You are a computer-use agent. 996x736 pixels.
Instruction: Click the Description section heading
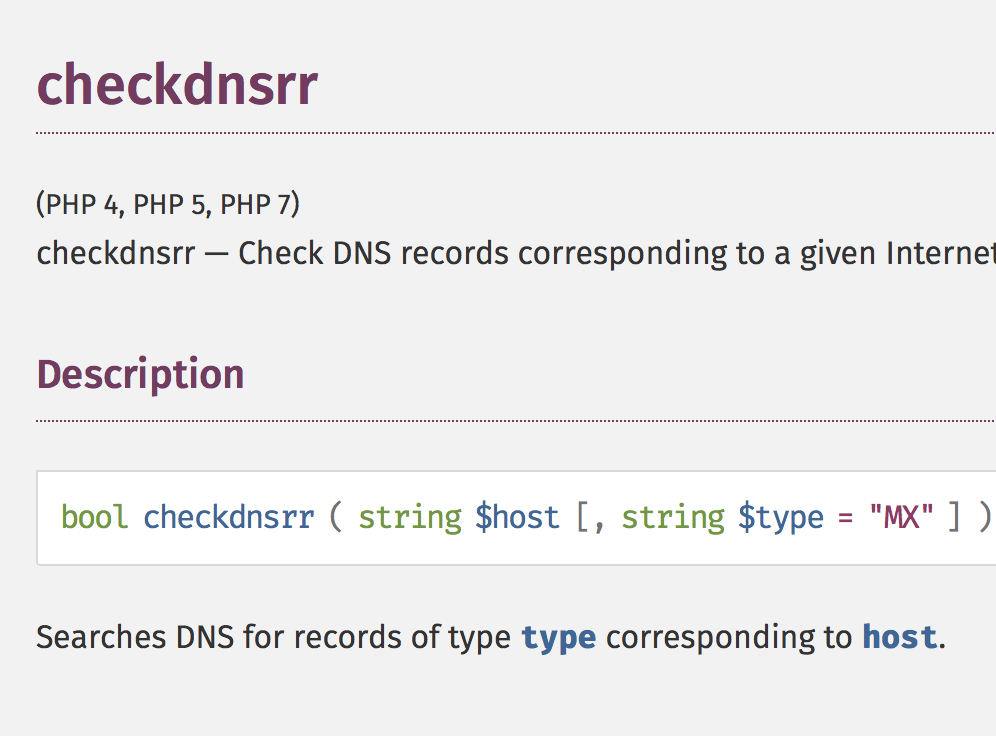coord(140,374)
